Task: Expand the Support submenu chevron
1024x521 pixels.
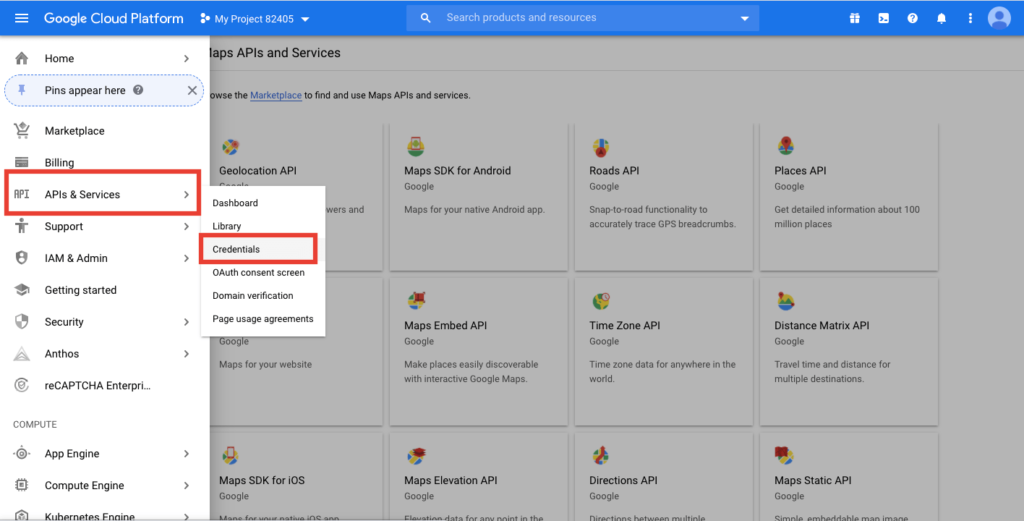Action: pyautogui.click(x=186, y=227)
